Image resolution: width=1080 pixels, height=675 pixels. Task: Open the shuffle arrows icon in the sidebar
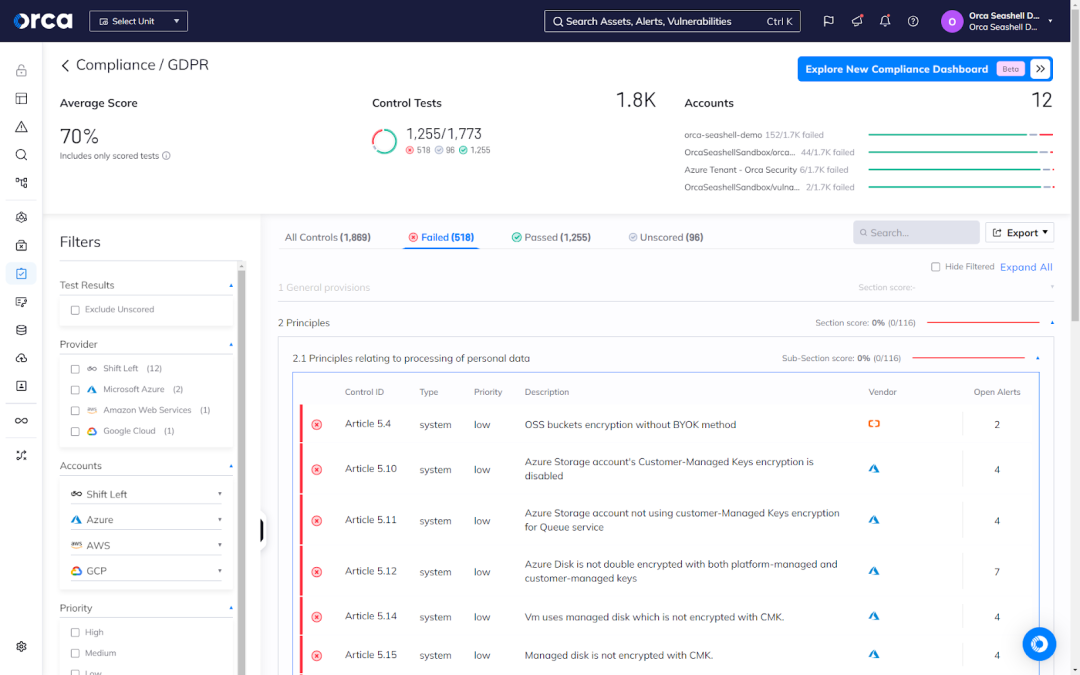pos(21,455)
